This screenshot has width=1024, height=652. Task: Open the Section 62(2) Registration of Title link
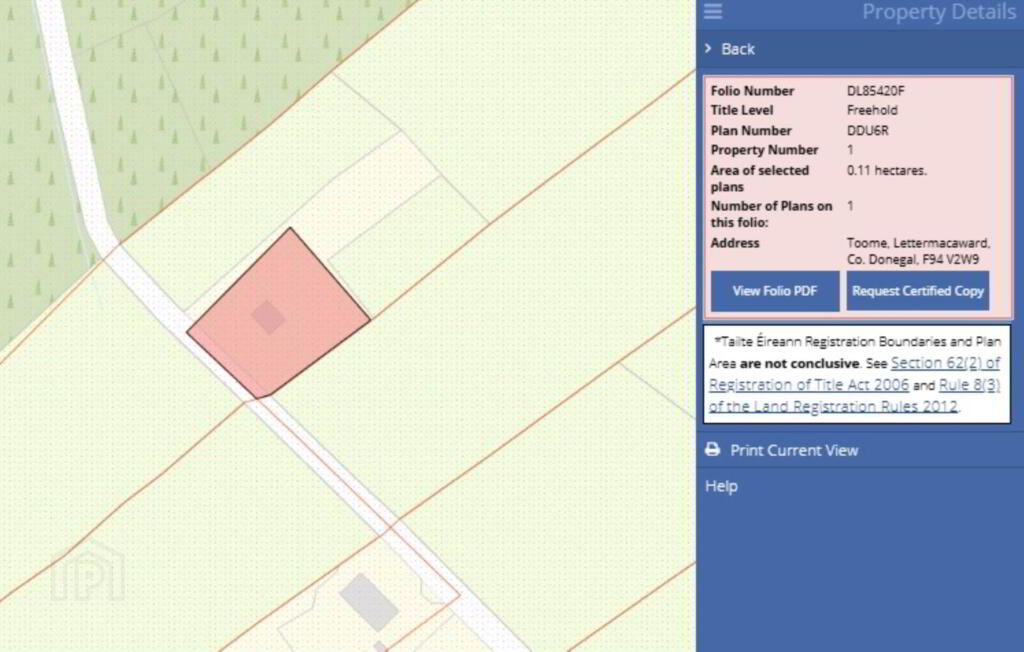[944, 363]
